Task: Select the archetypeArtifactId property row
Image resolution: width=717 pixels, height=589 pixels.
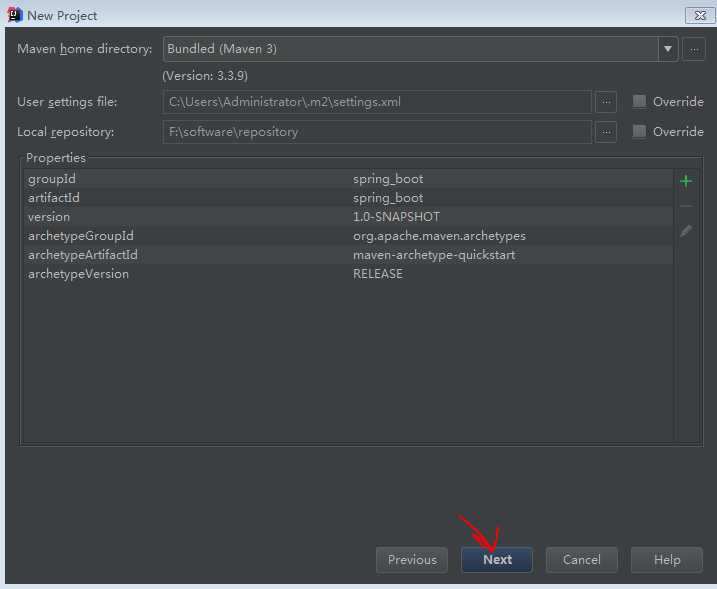Action: 348,255
